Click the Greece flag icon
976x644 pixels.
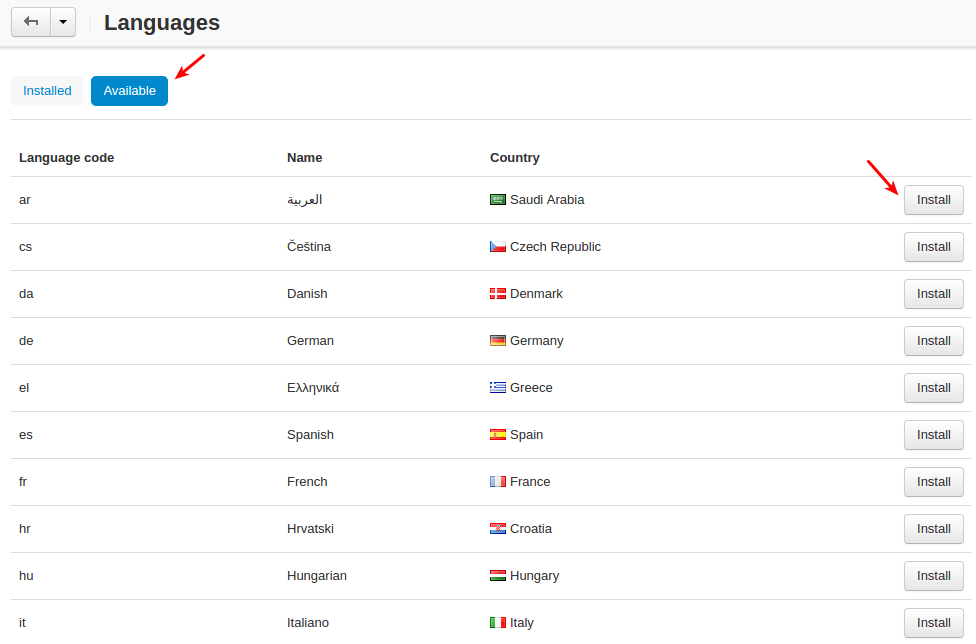coord(498,388)
